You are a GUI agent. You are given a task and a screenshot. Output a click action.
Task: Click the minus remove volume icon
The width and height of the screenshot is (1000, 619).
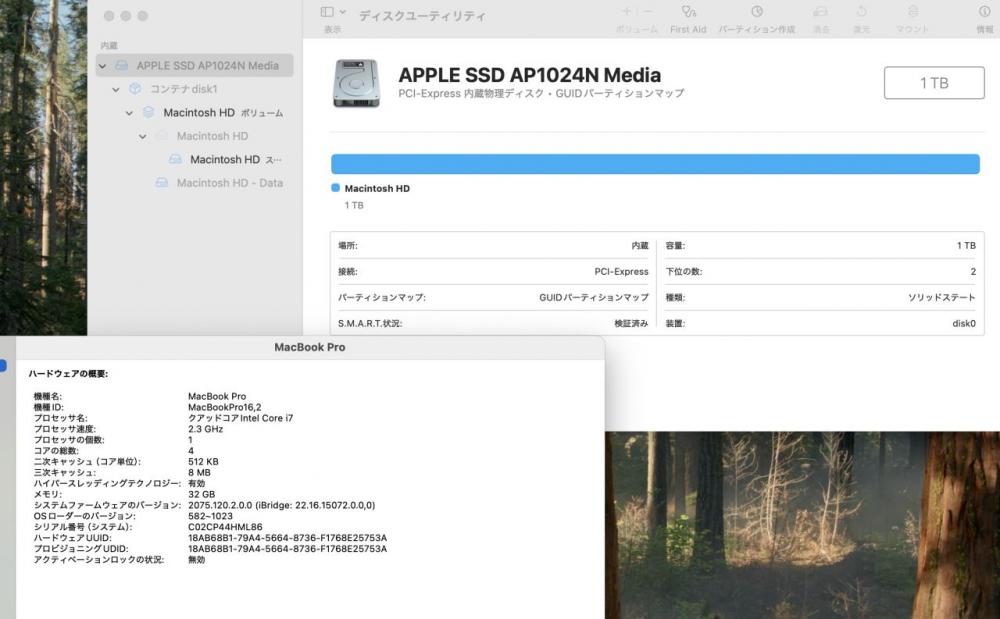(648, 11)
